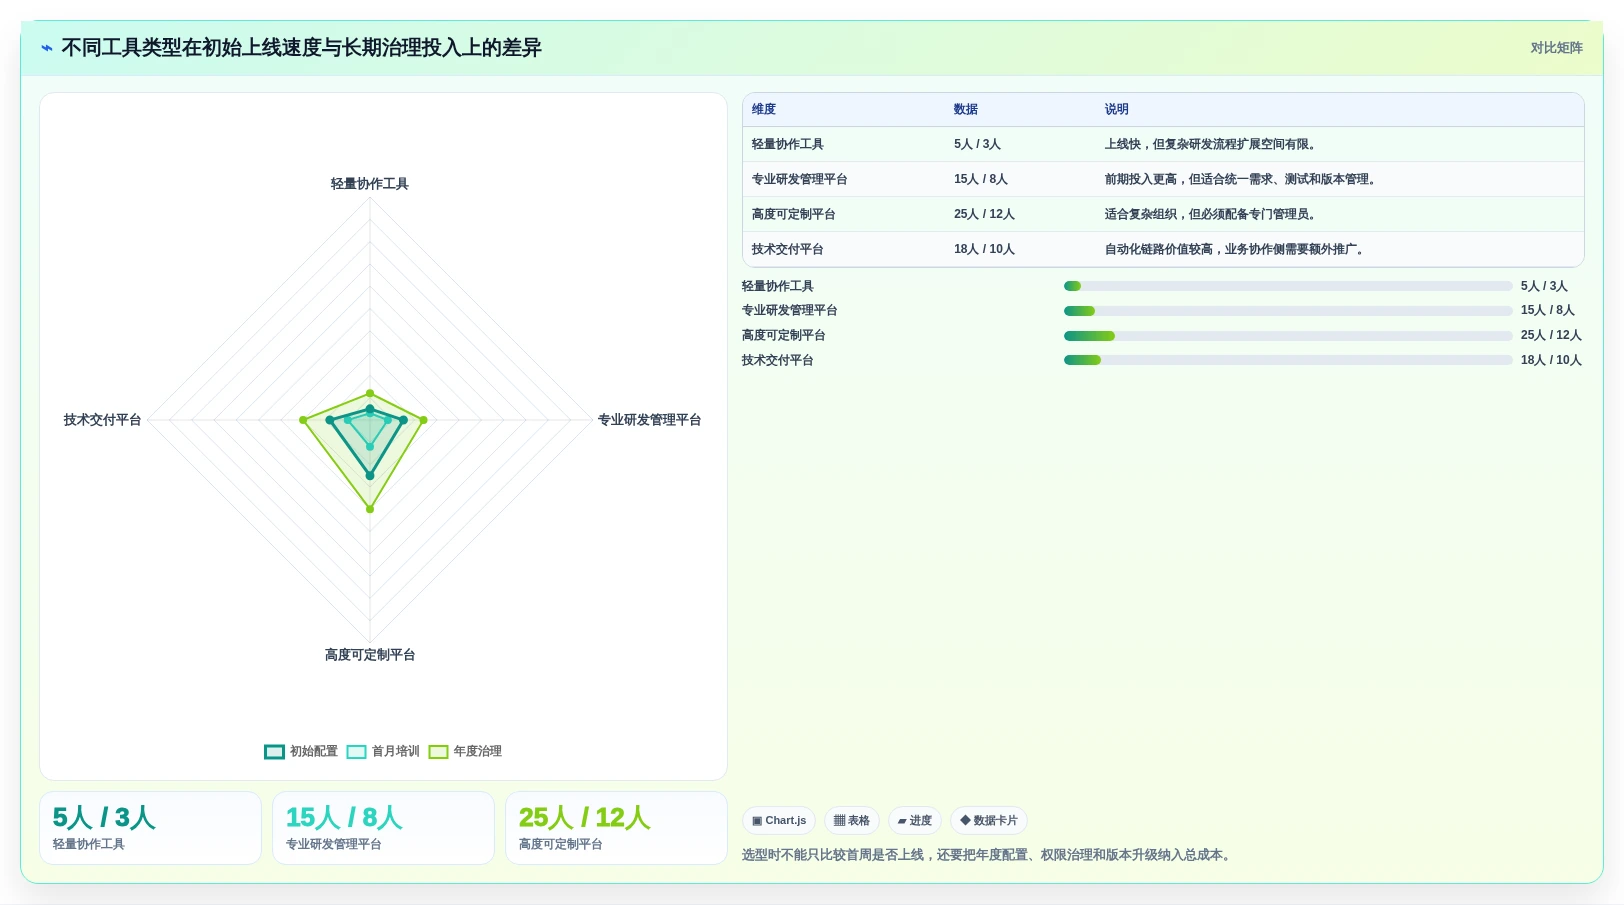Click the 技术交付平台 progress bar
Viewport: 1624px width, 905px height.
pos(1288,360)
